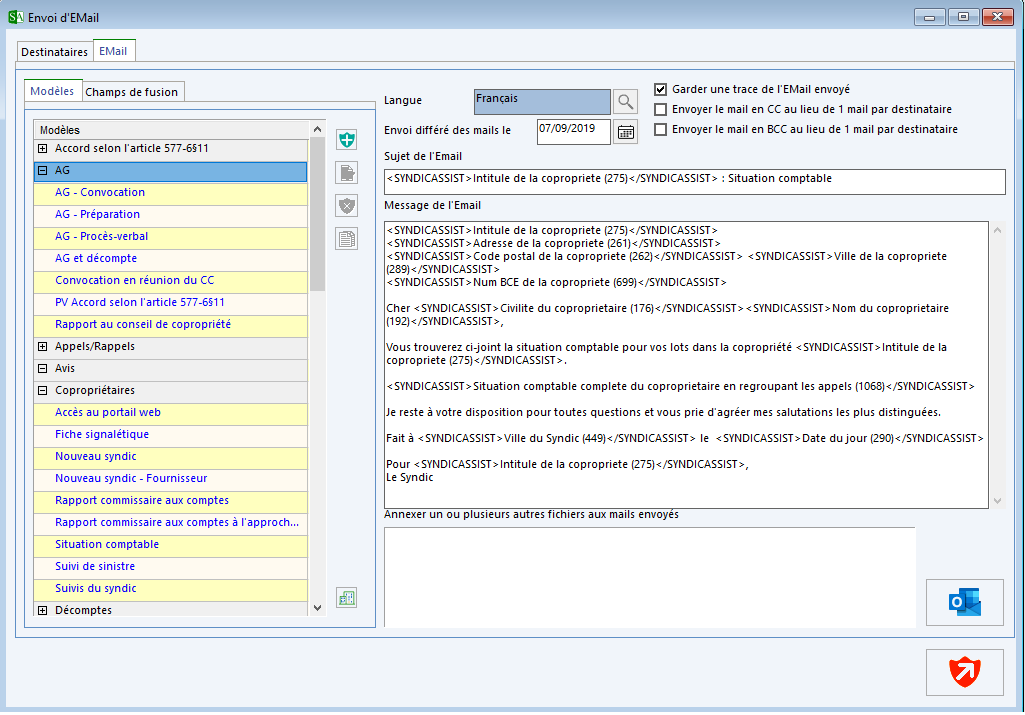The height and width of the screenshot is (715, 1025).
Task: Enable sending the mail in CC
Action: [x=660, y=109]
